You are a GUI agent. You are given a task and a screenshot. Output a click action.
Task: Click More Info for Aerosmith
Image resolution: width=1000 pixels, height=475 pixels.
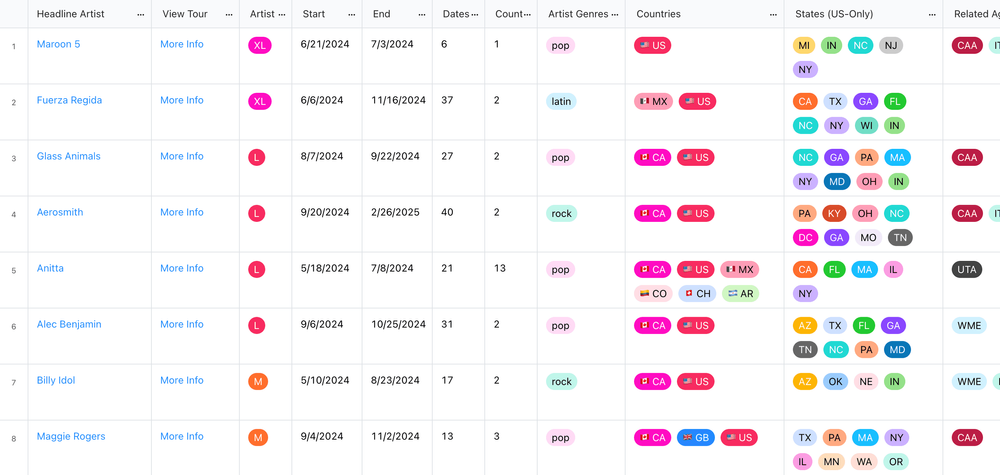tap(182, 212)
